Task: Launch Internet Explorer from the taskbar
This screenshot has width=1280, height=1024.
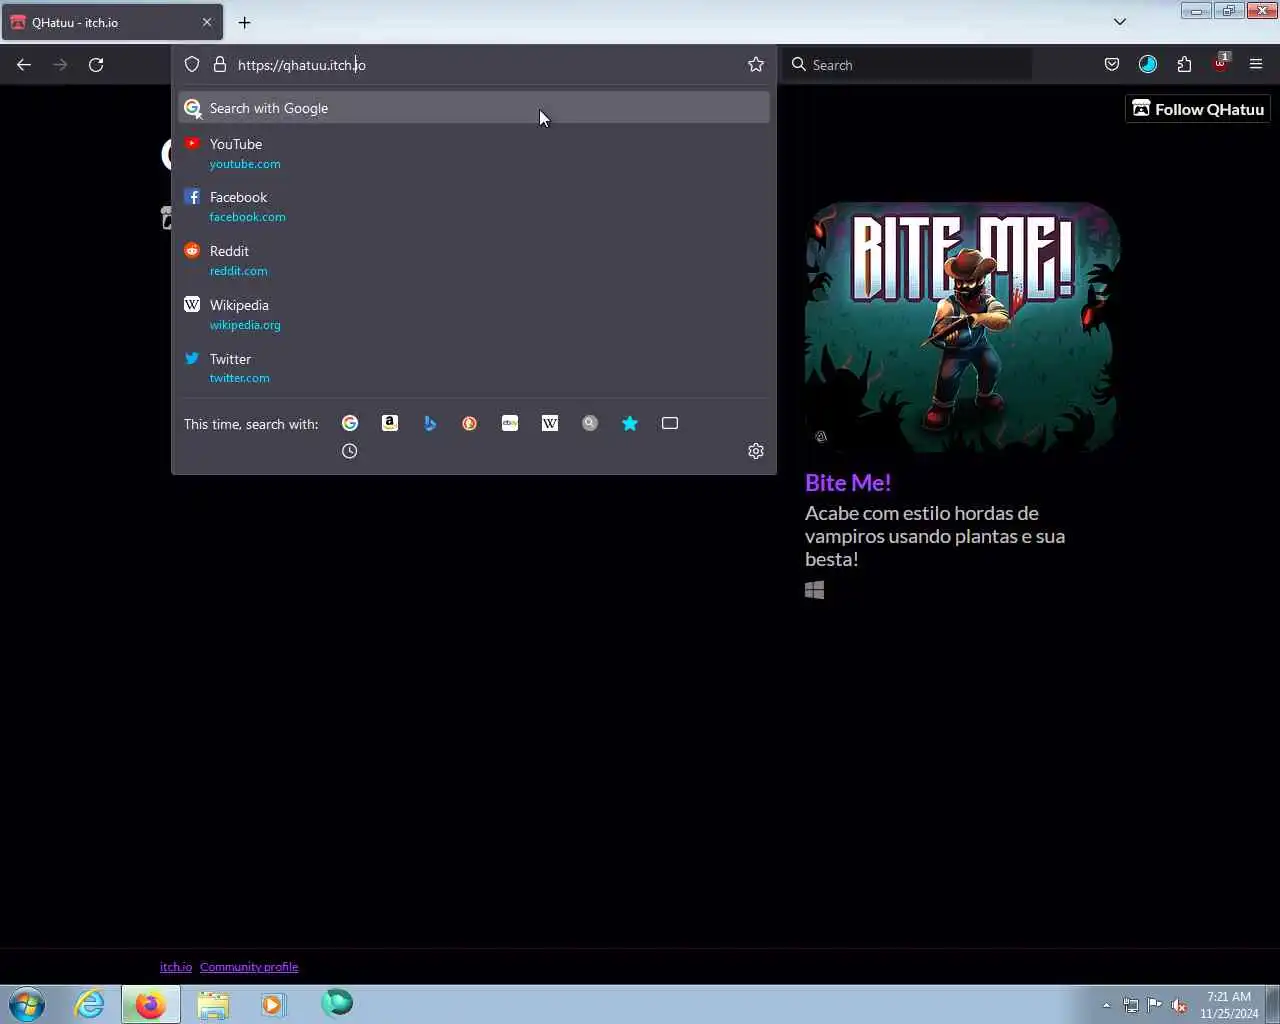Action: pyautogui.click(x=90, y=1004)
